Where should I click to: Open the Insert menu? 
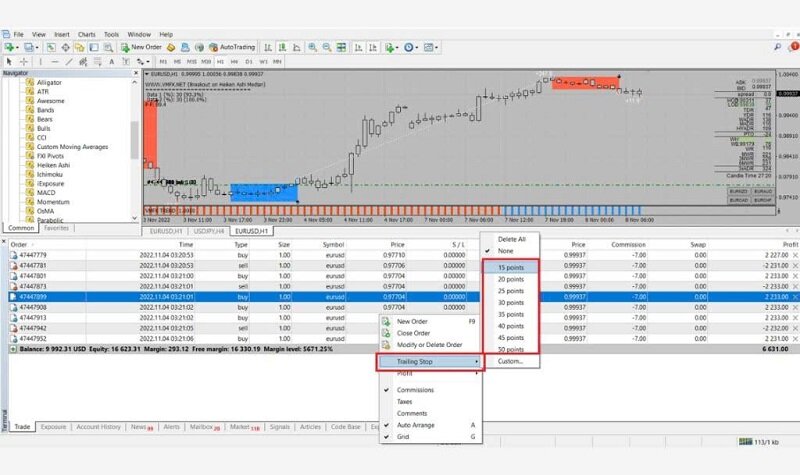pos(62,34)
